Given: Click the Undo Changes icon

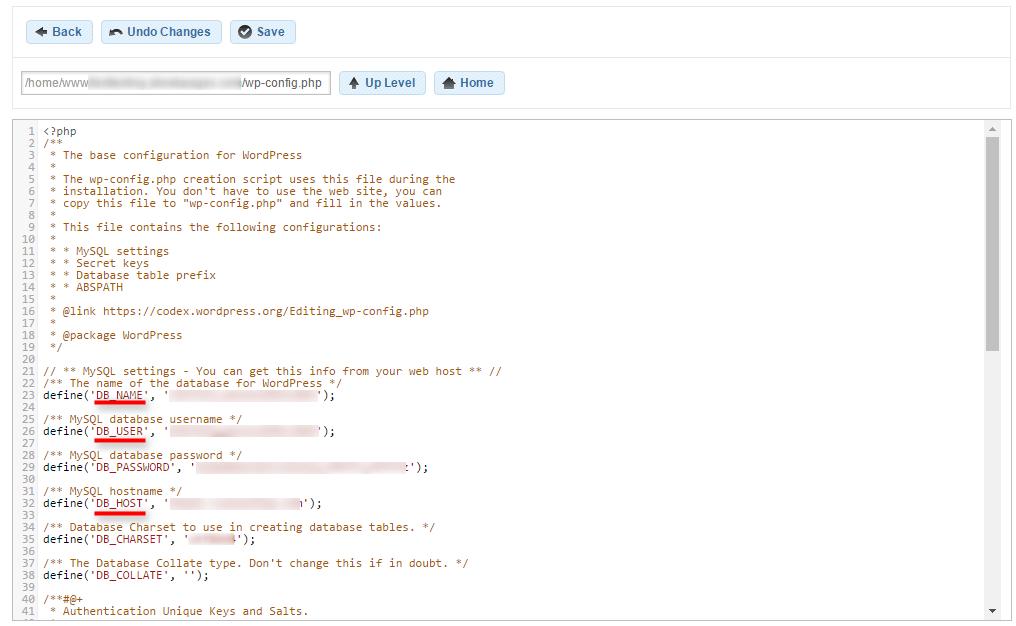Looking at the screenshot, I should [x=116, y=32].
